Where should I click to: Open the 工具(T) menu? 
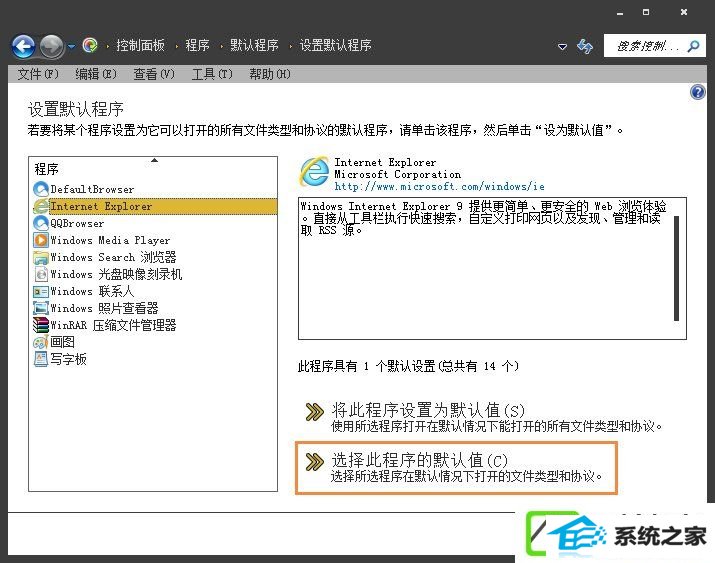[x=212, y=74]
